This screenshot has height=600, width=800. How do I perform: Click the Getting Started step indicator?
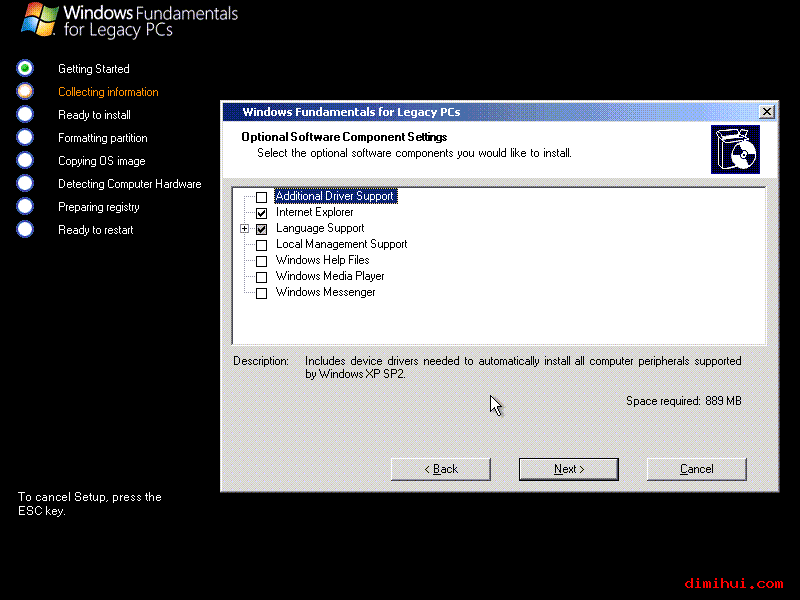click(x=25, y=68)
